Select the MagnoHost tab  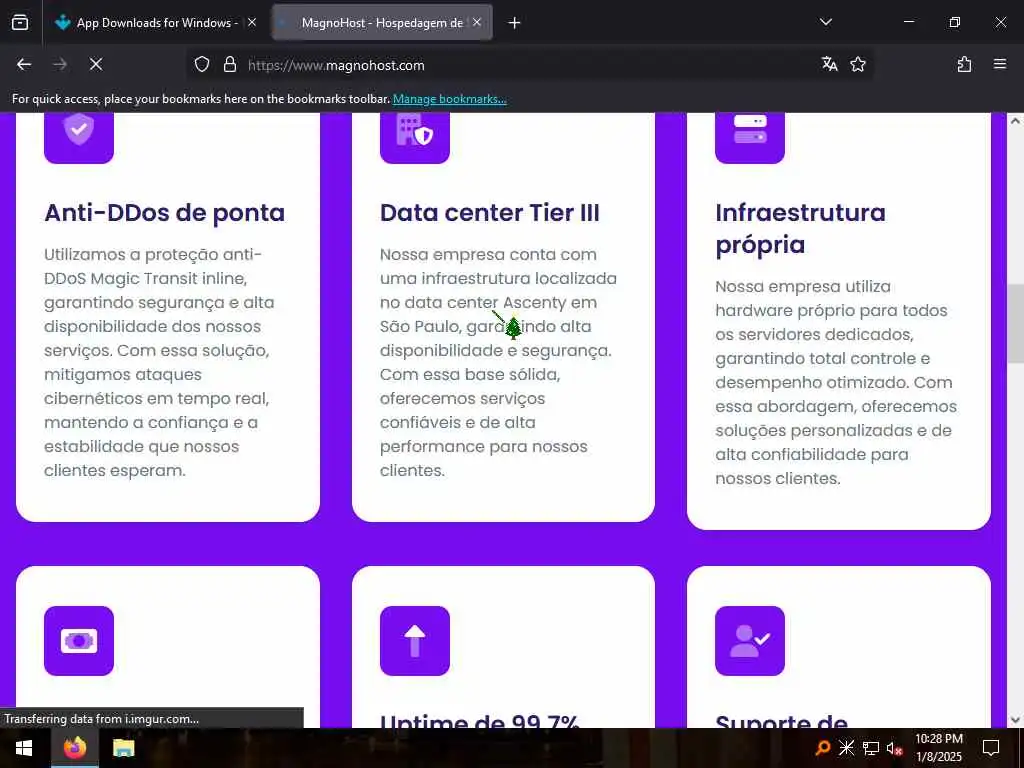coord(382,22)
